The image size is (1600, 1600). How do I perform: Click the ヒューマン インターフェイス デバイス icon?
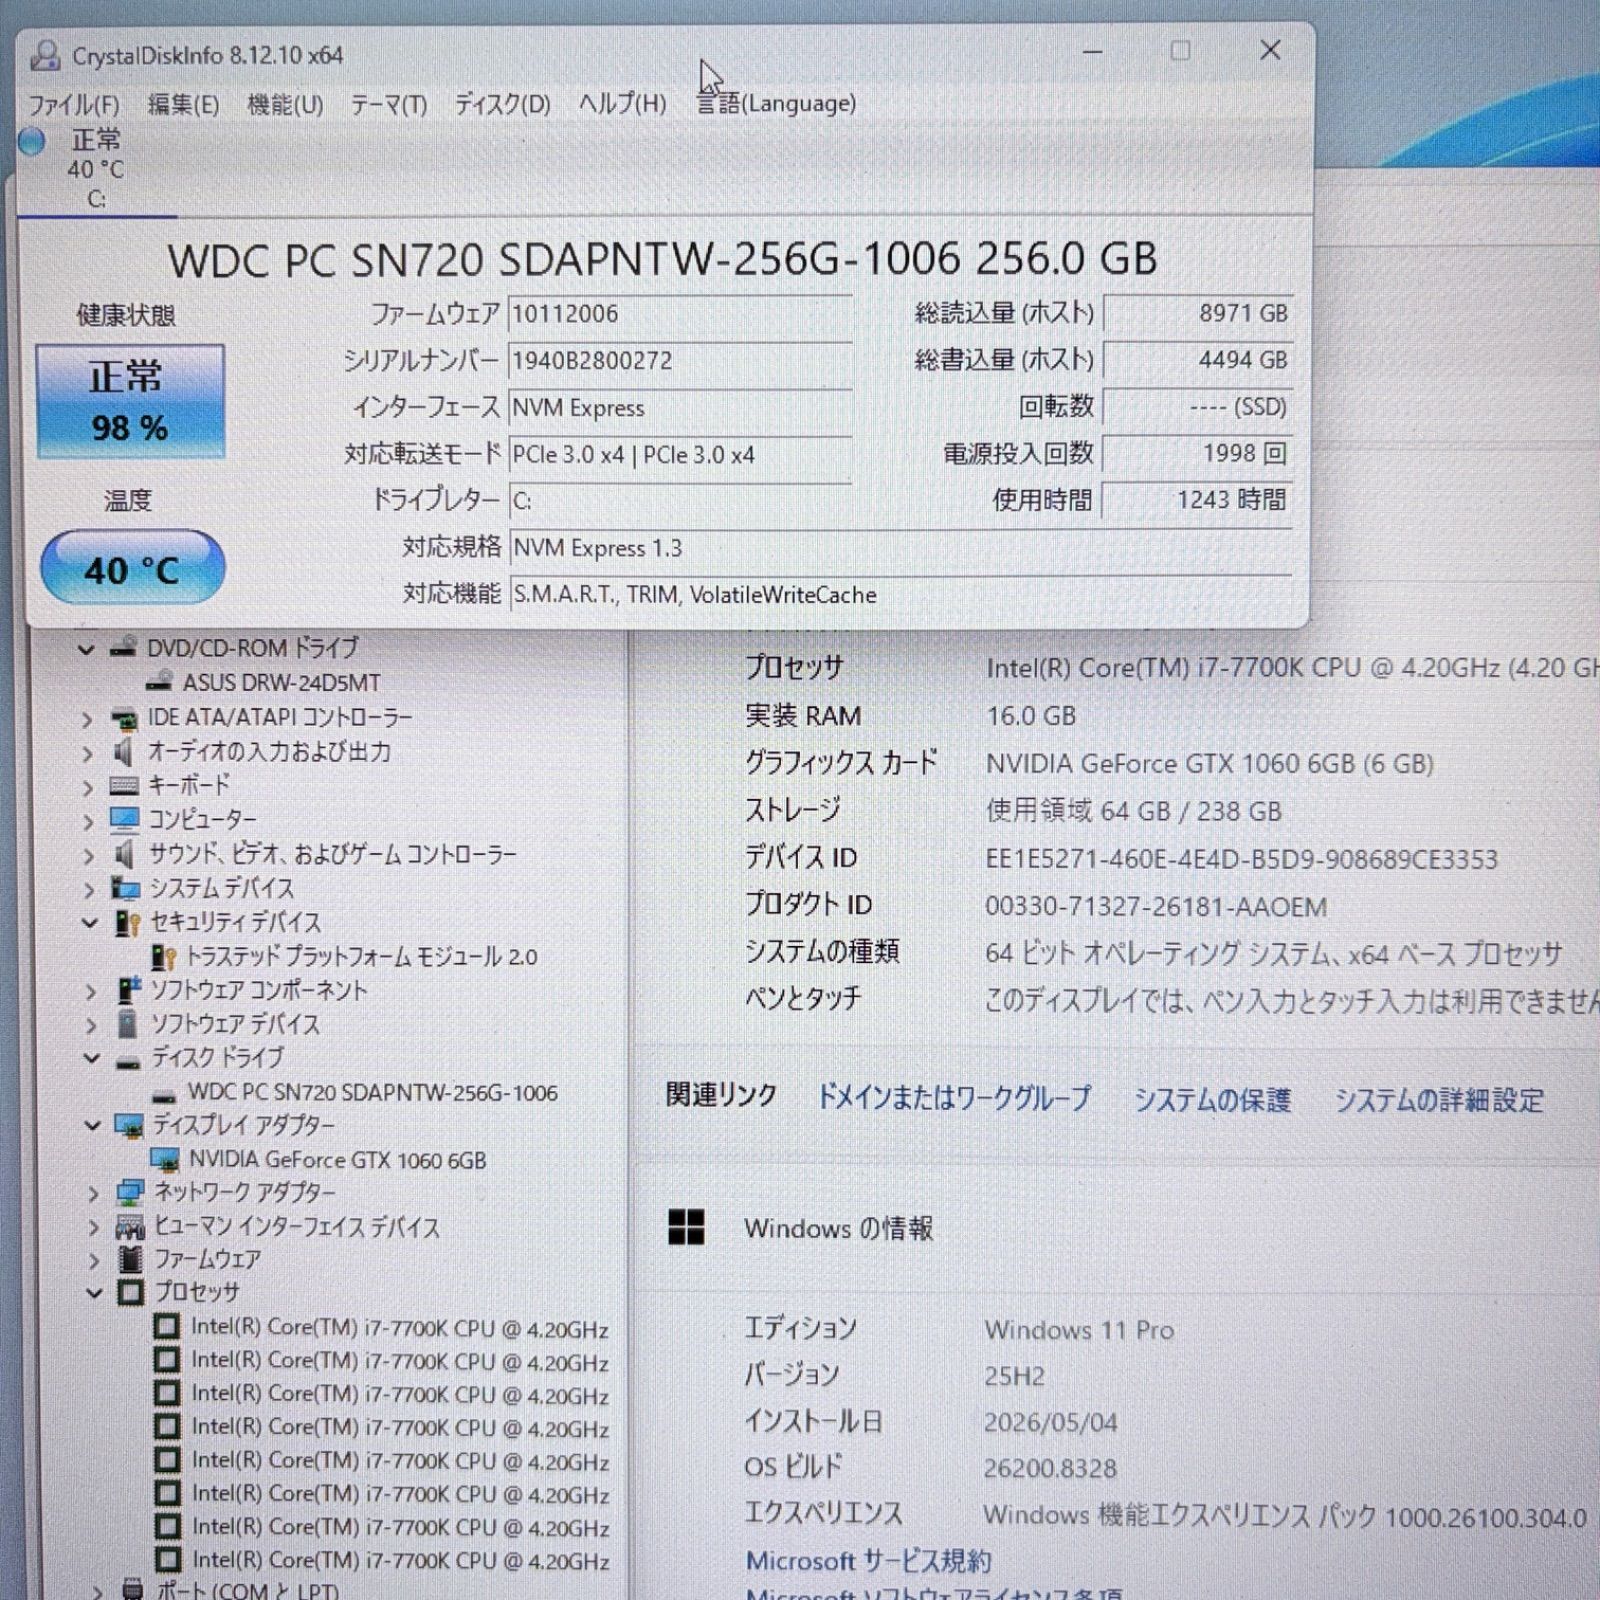tap(130, 1227)
